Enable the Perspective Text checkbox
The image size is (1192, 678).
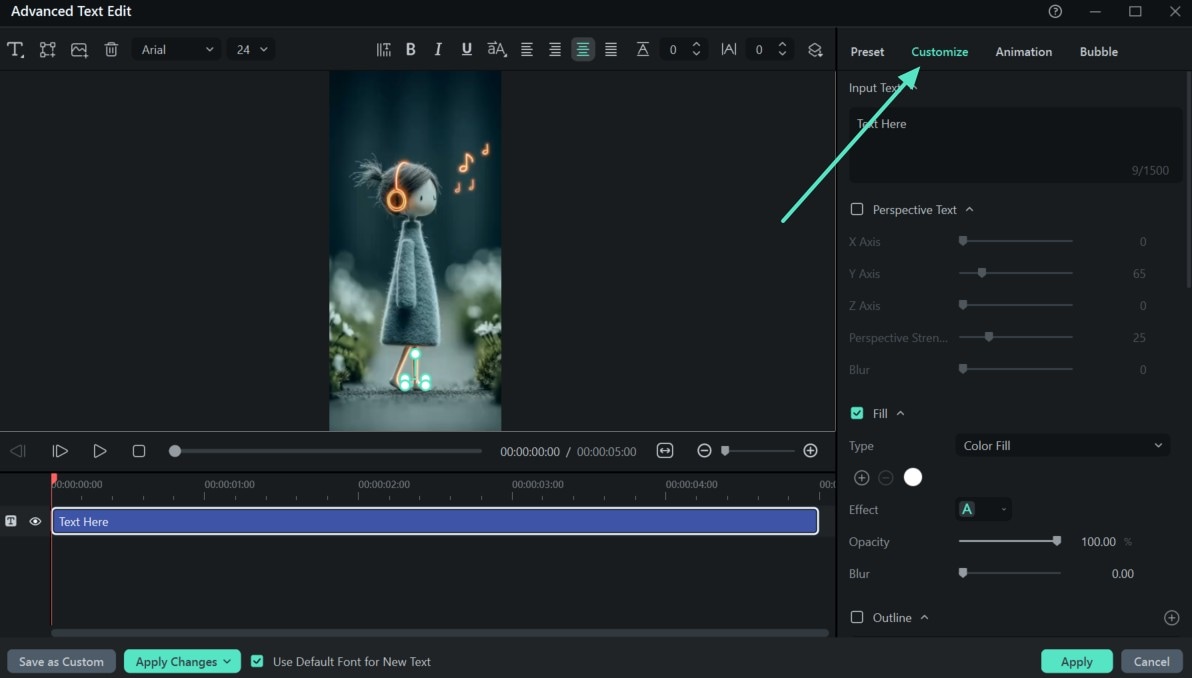[857, 209]
